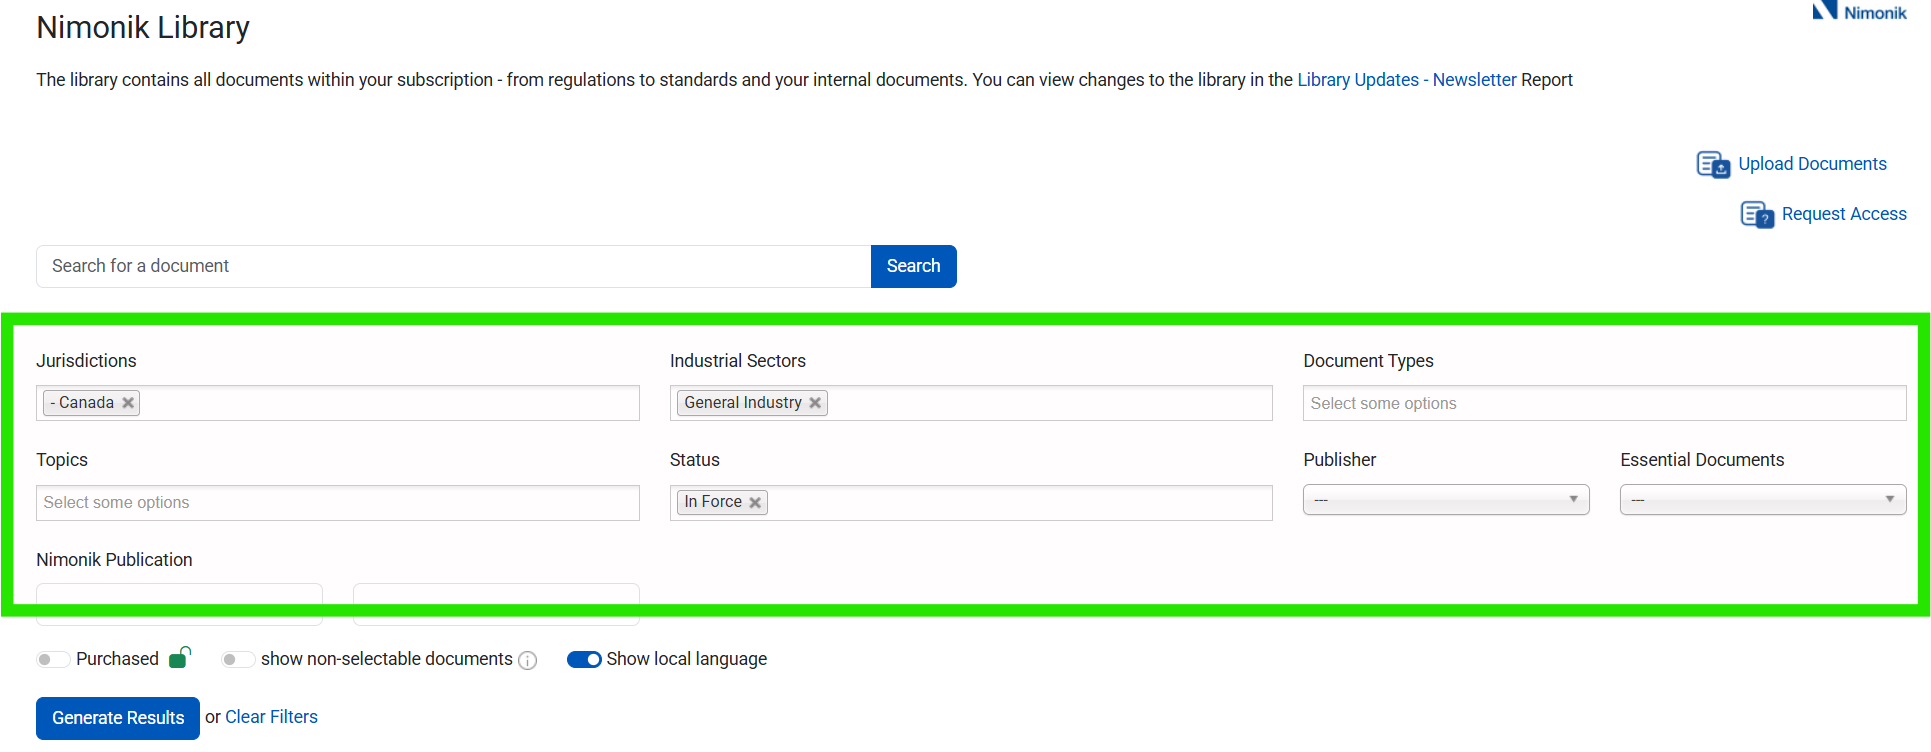Click the Request Access icon

click(x=1757, y=215)
